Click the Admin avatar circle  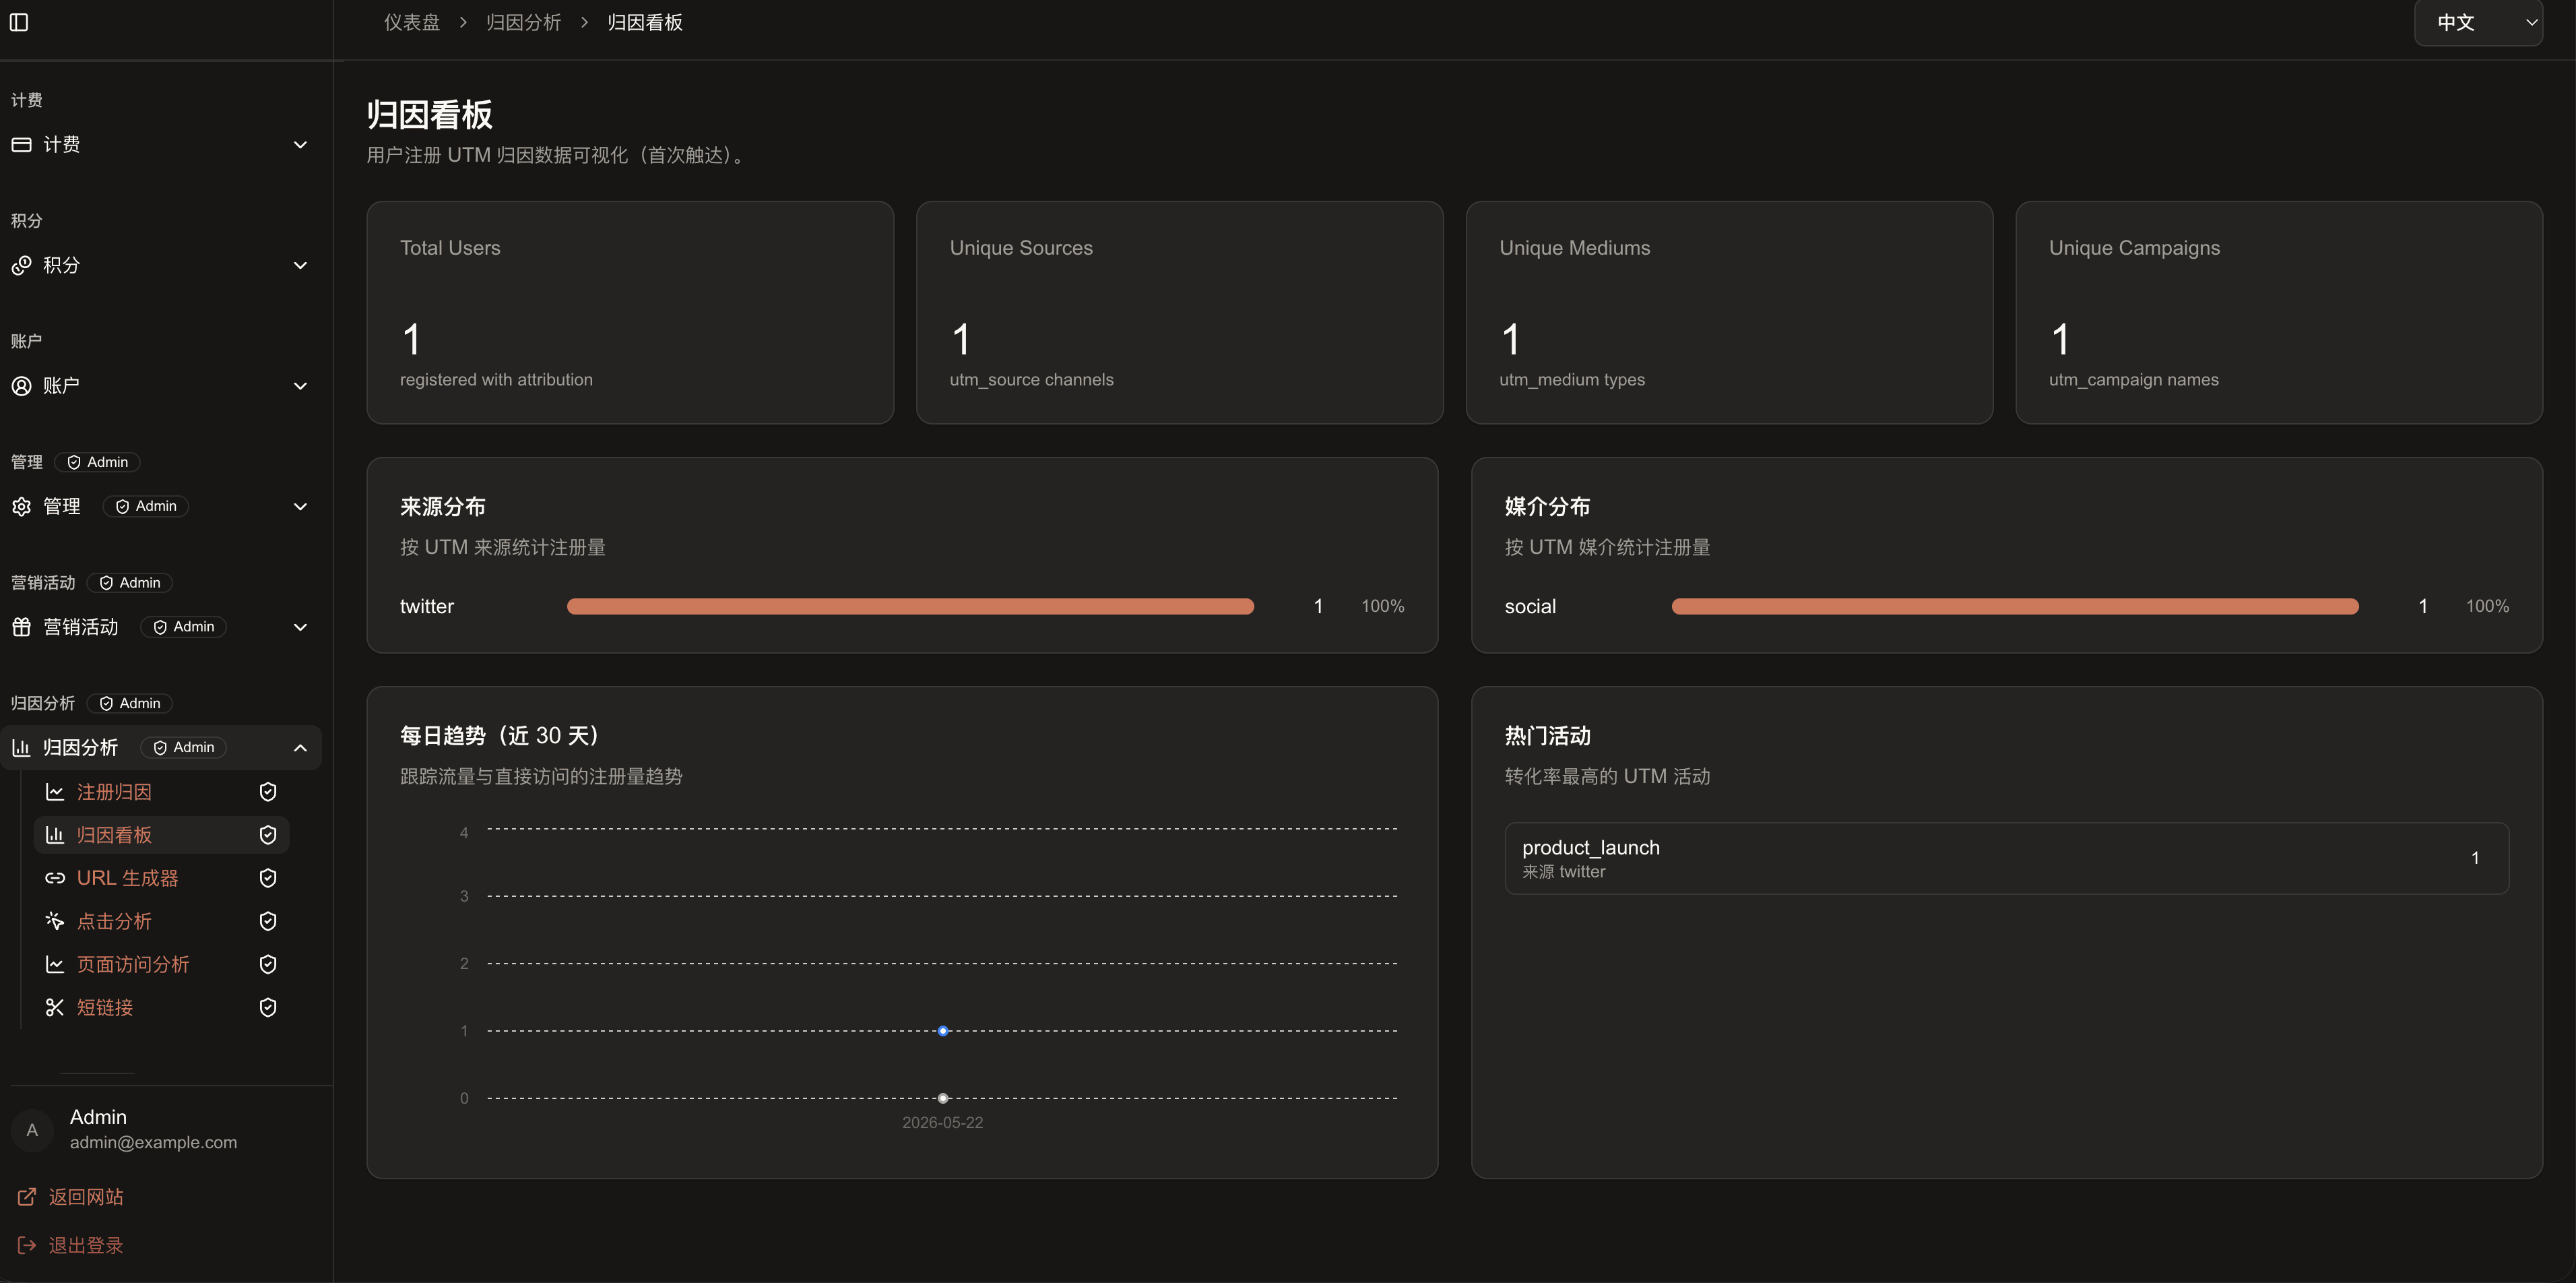(32, 1130)
